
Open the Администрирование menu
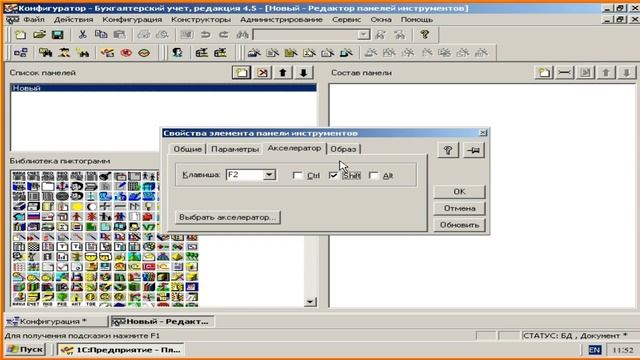click(281, 20)
